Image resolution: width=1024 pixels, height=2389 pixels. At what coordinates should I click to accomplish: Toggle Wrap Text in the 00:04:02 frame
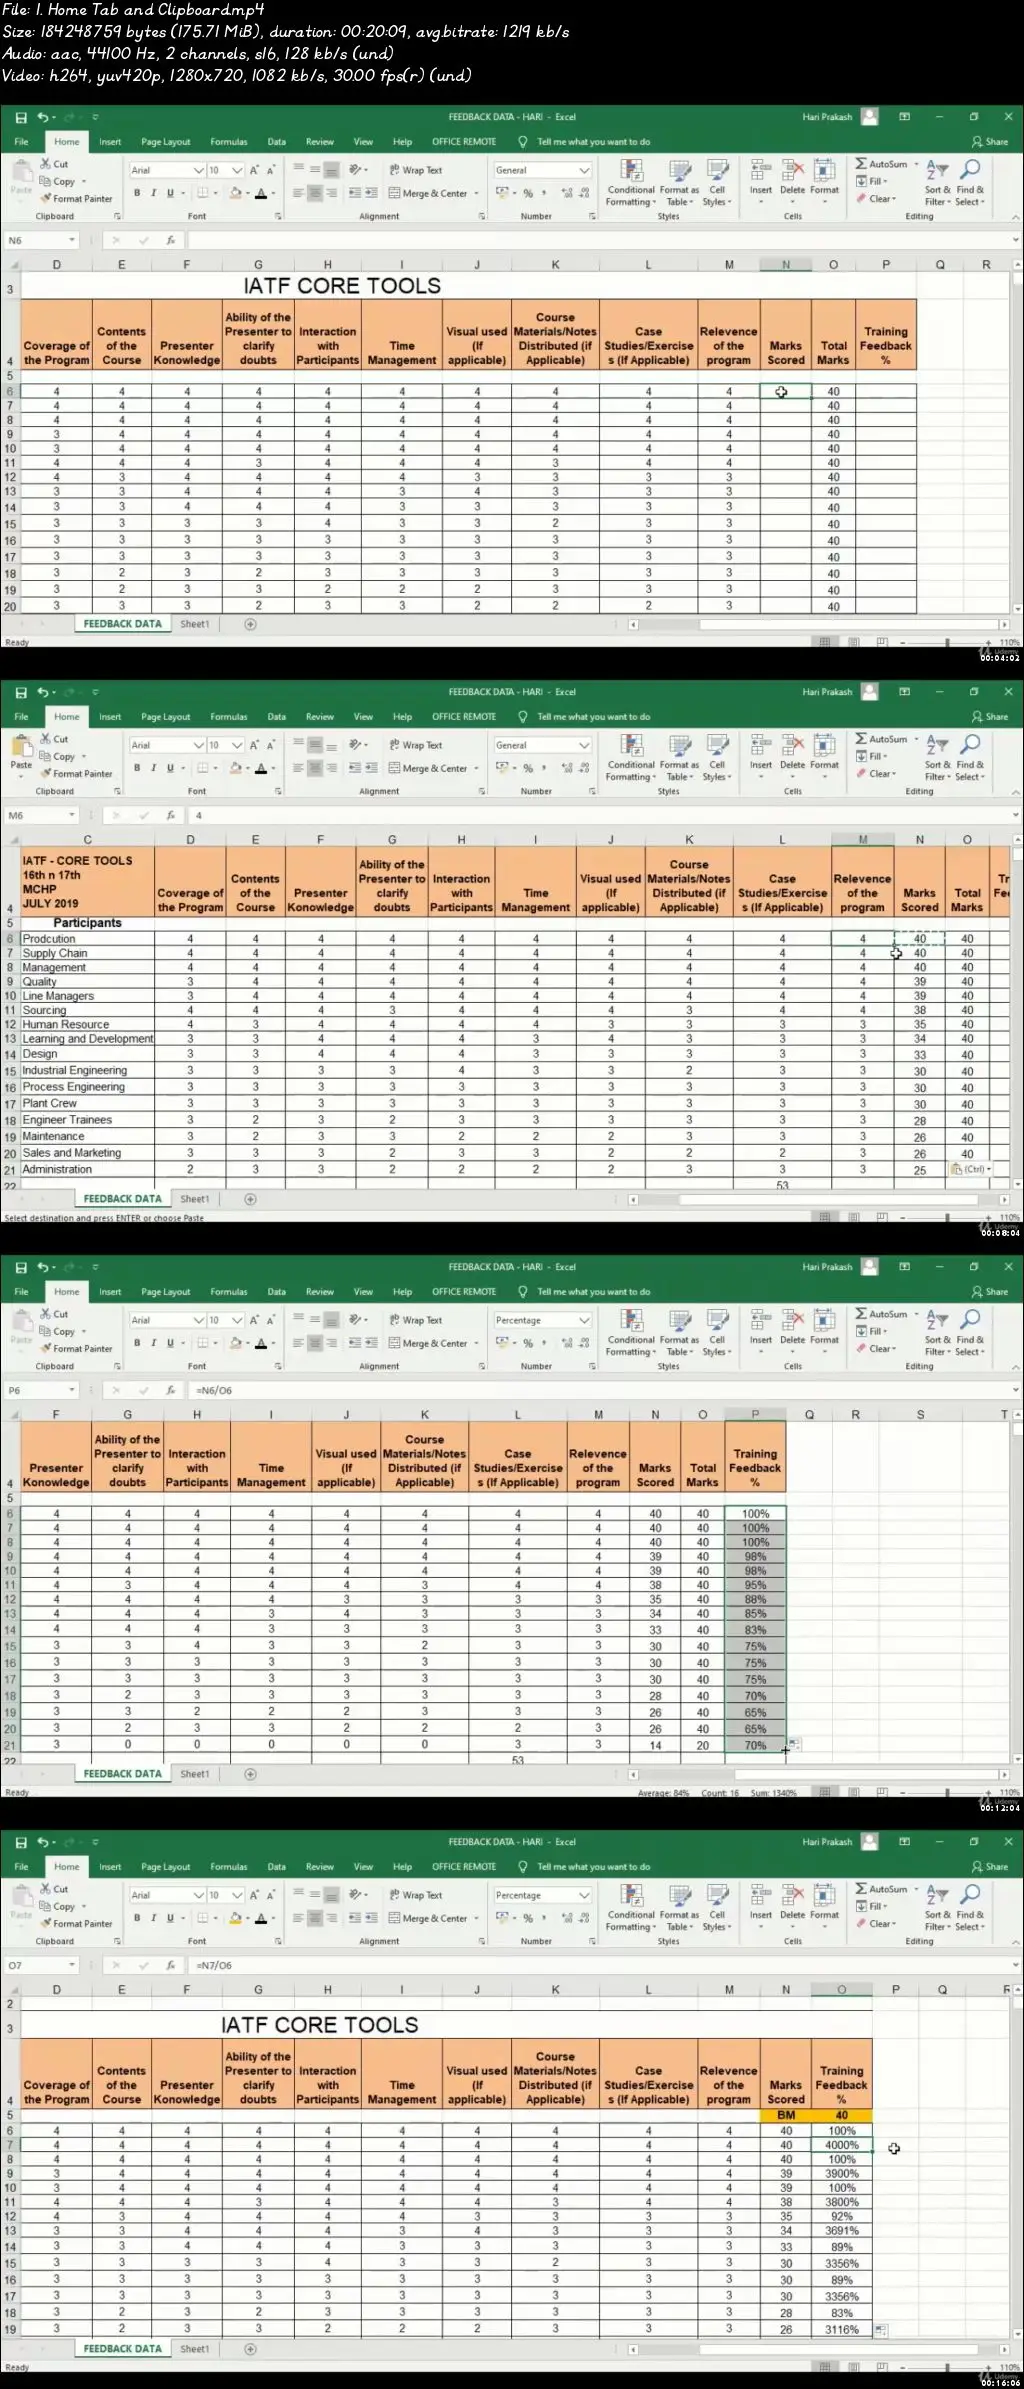pos(415,170)
